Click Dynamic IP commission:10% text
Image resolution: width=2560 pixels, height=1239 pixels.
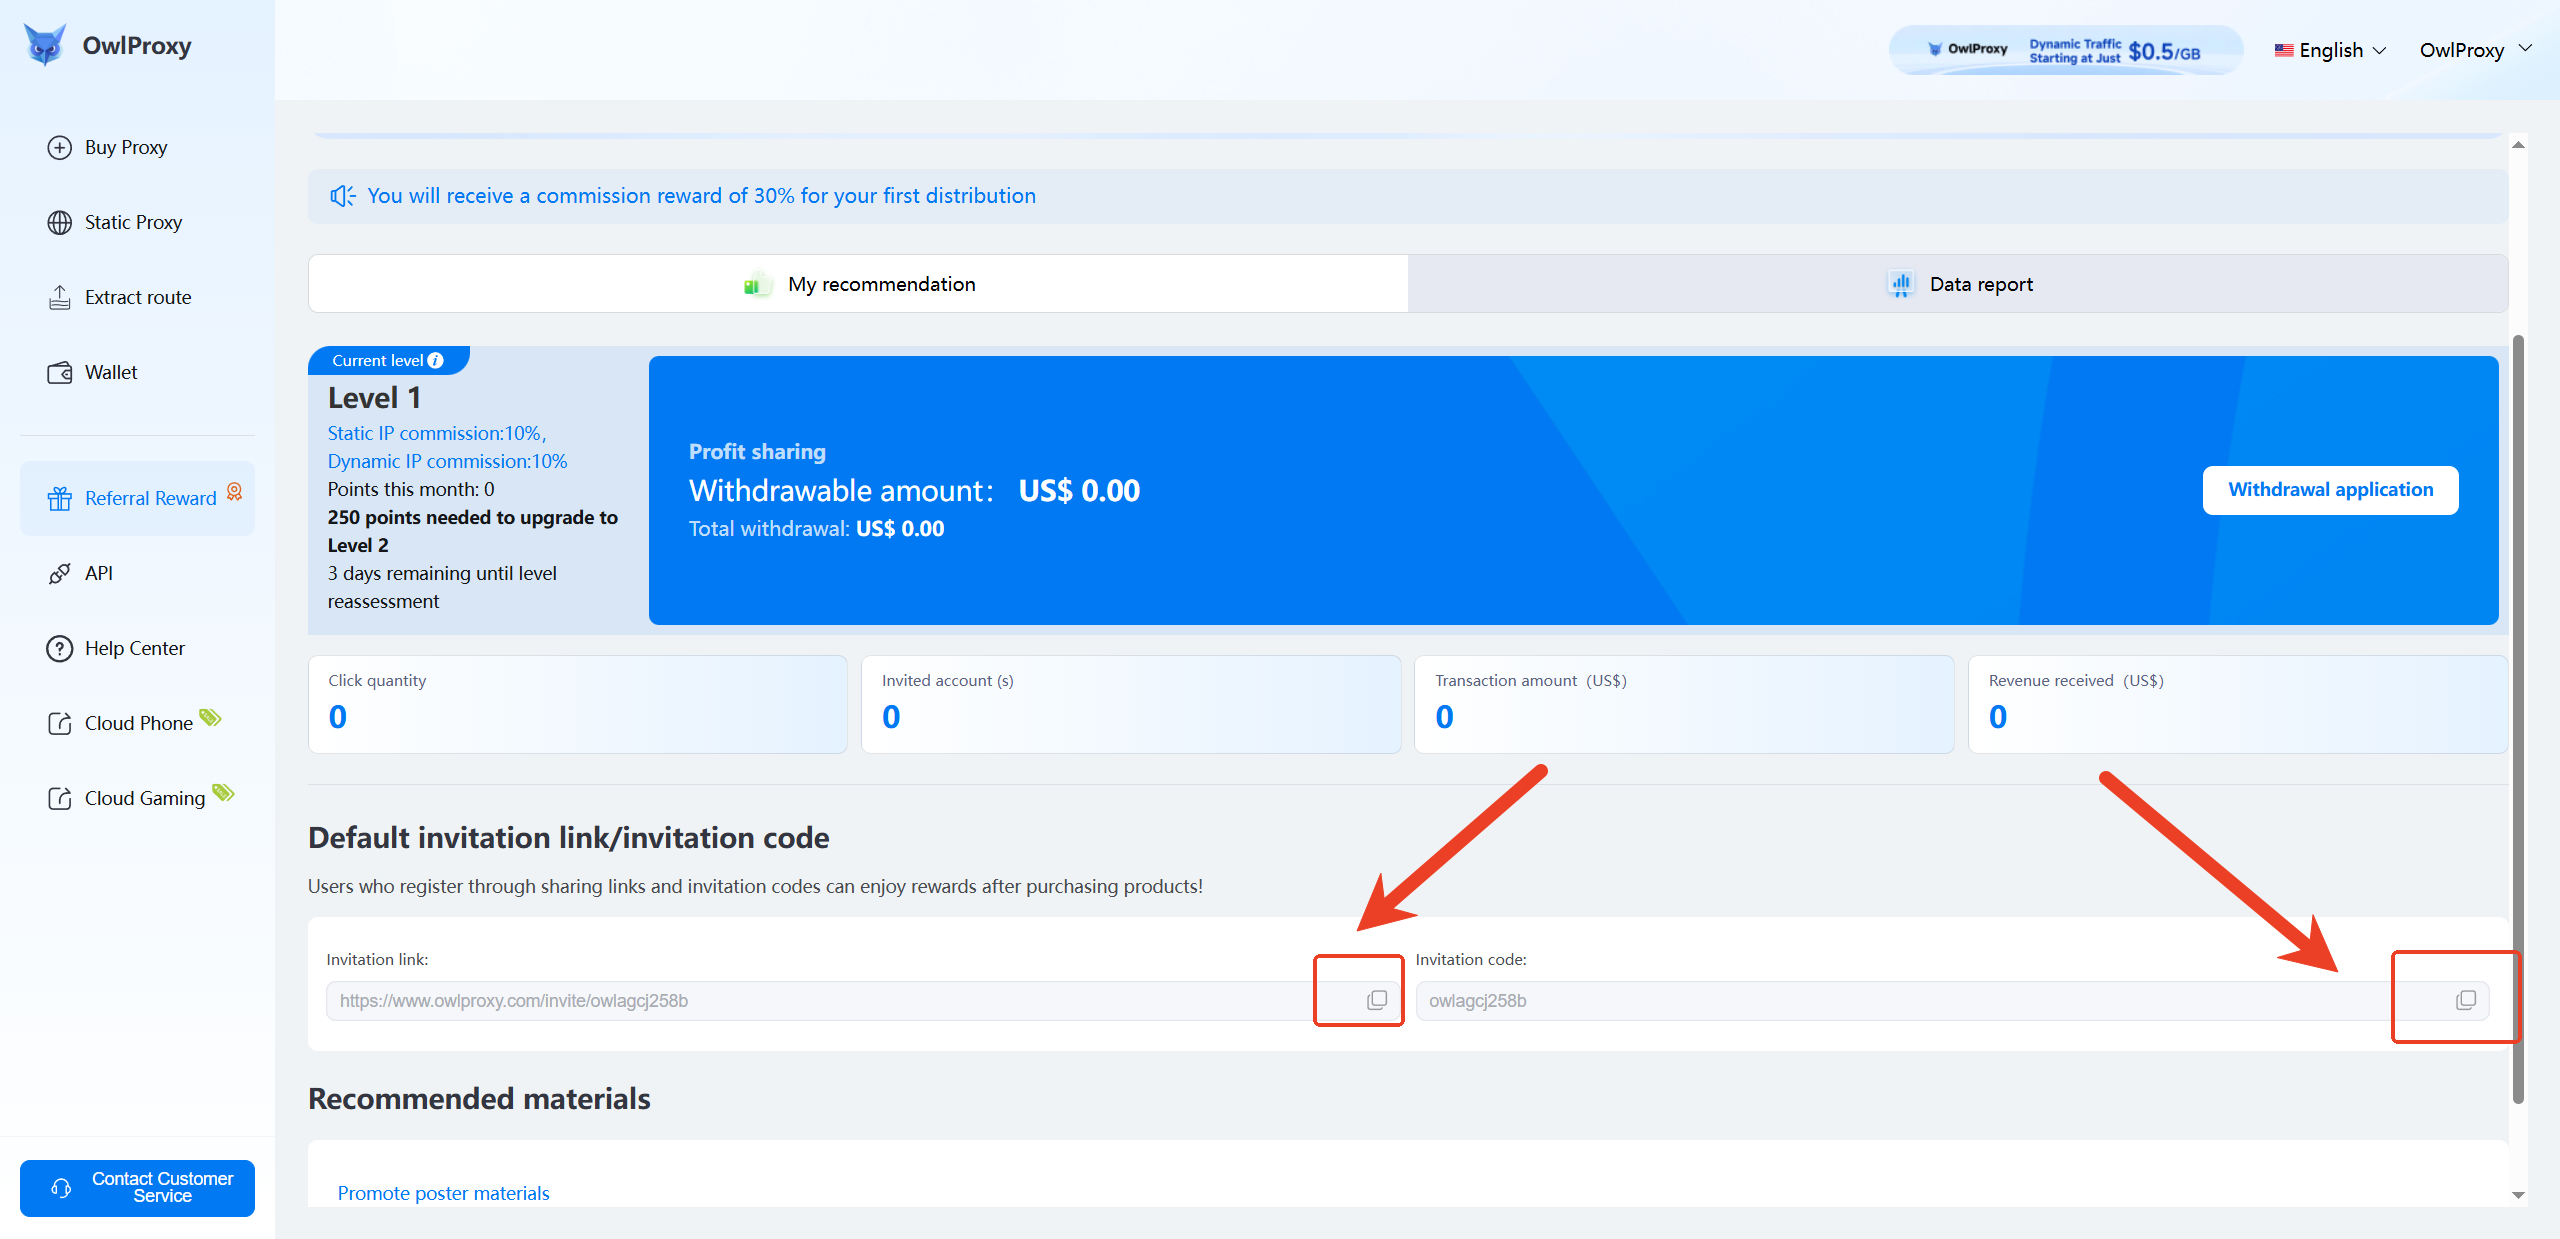447,461
